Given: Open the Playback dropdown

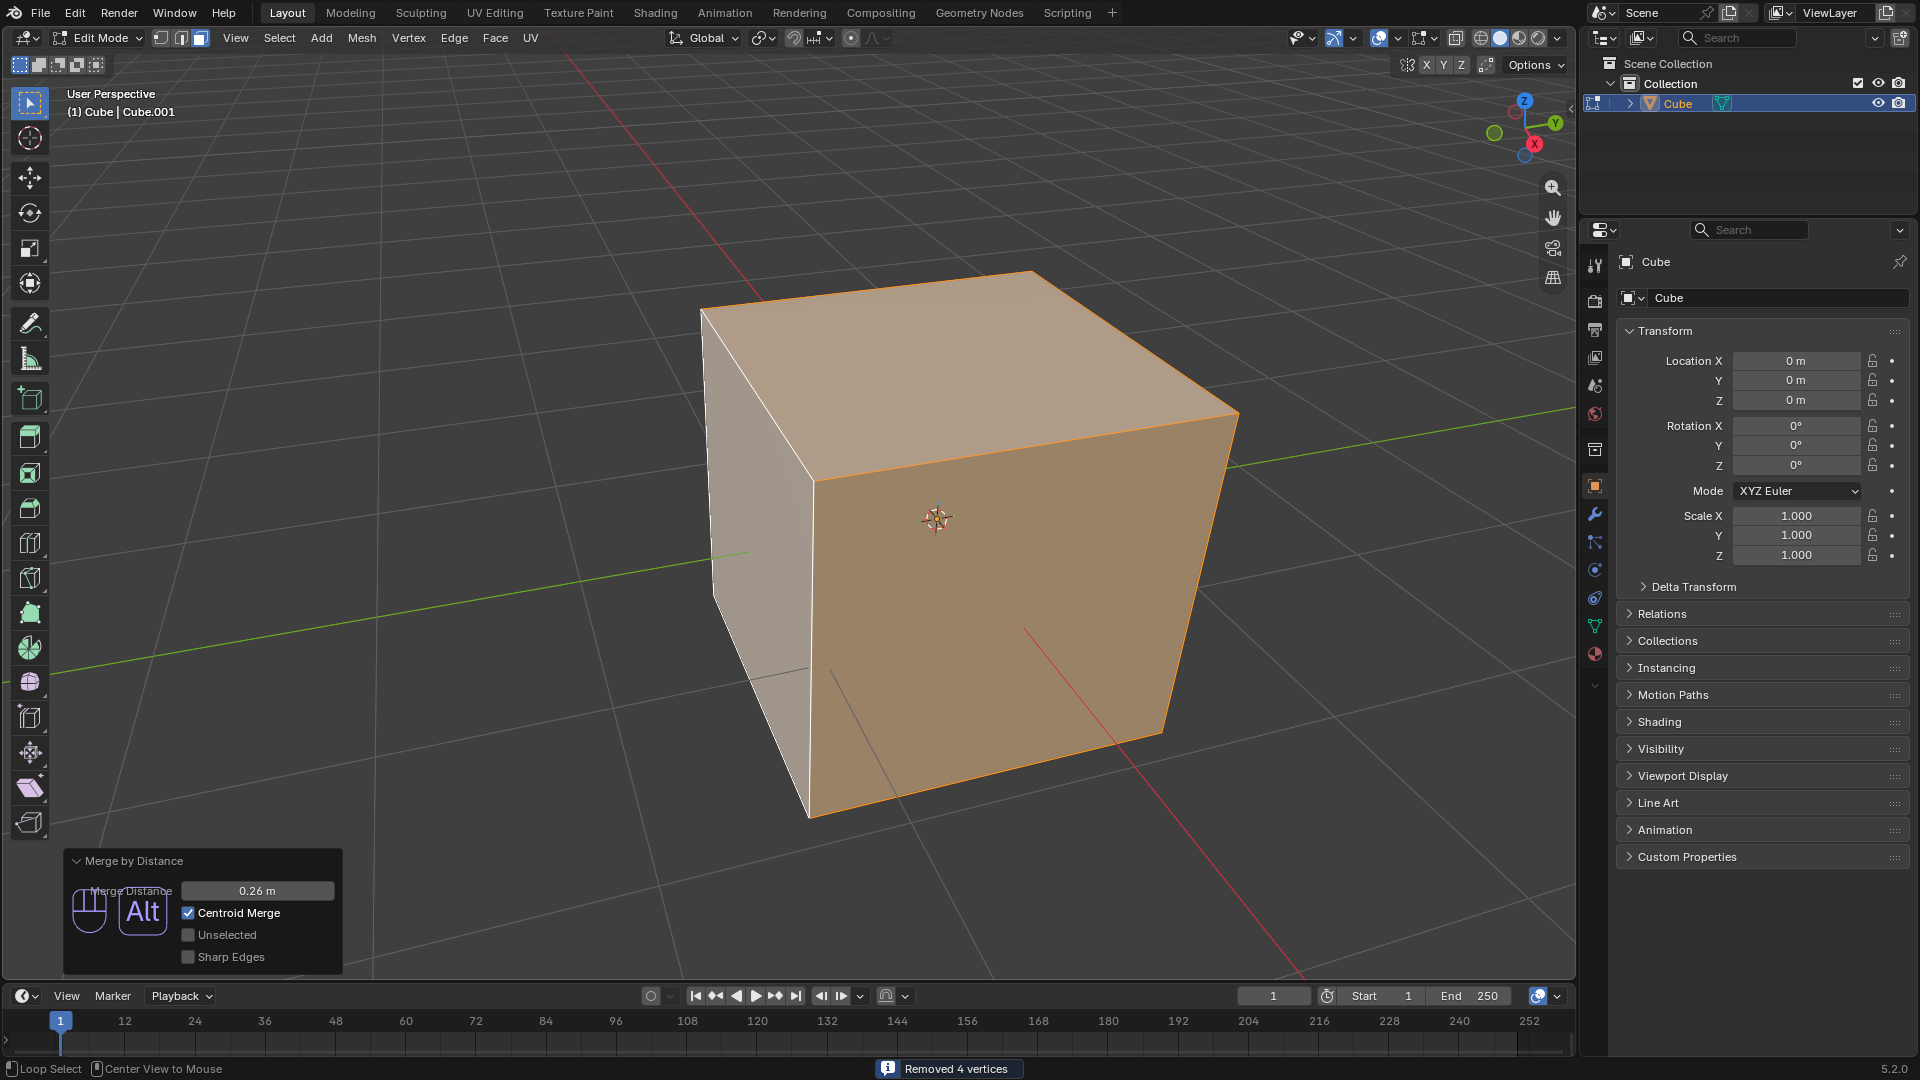Looking at the screenshot, I should click(x=182, y=996).
